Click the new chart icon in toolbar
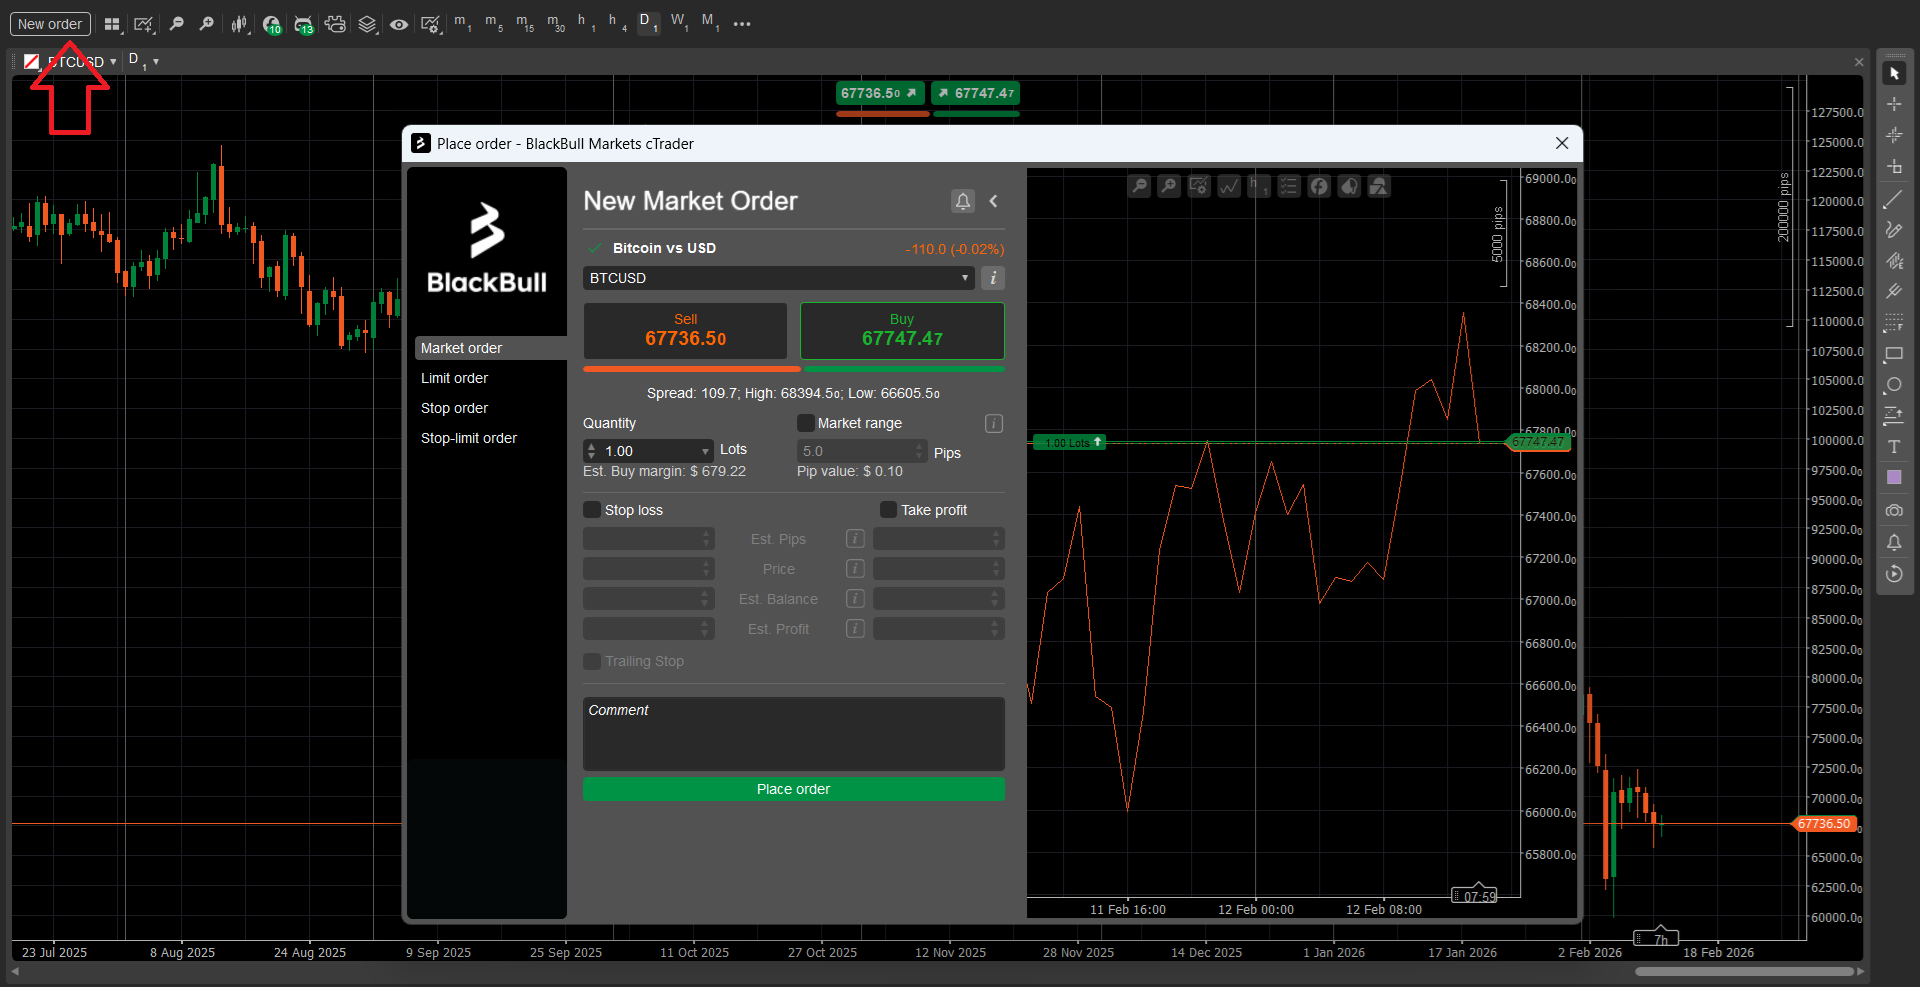1920x989 pixels. [144, 24]
